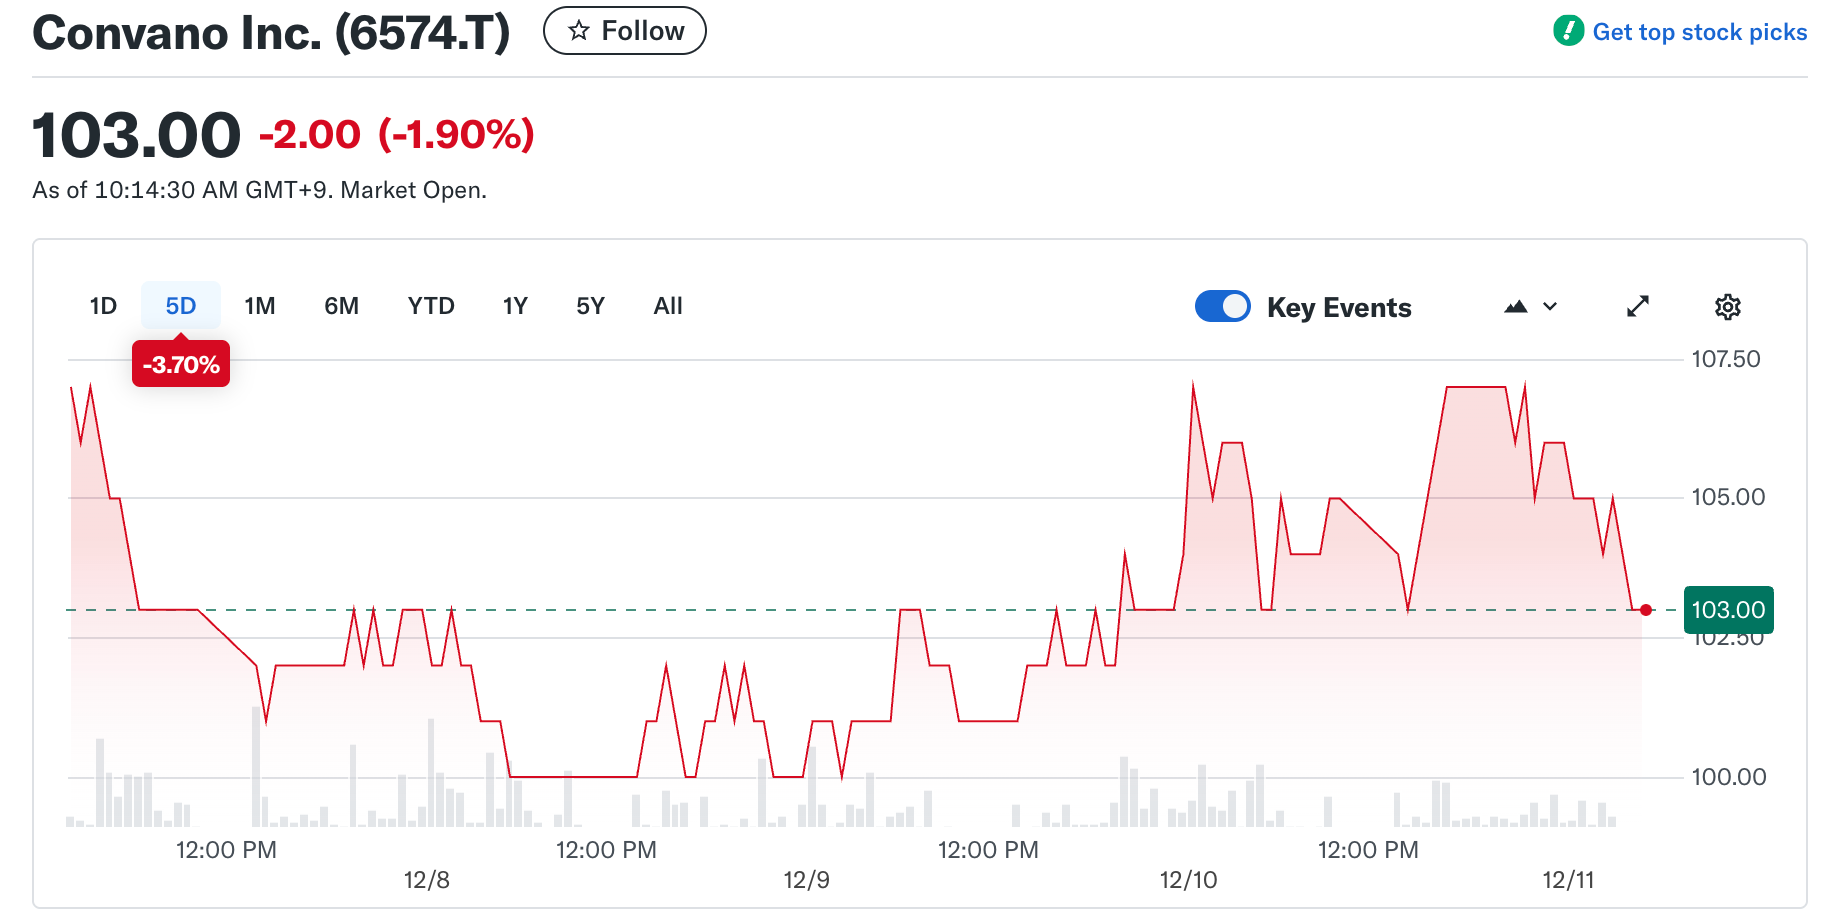Select the 5Y range tab

tap(590, 306)
